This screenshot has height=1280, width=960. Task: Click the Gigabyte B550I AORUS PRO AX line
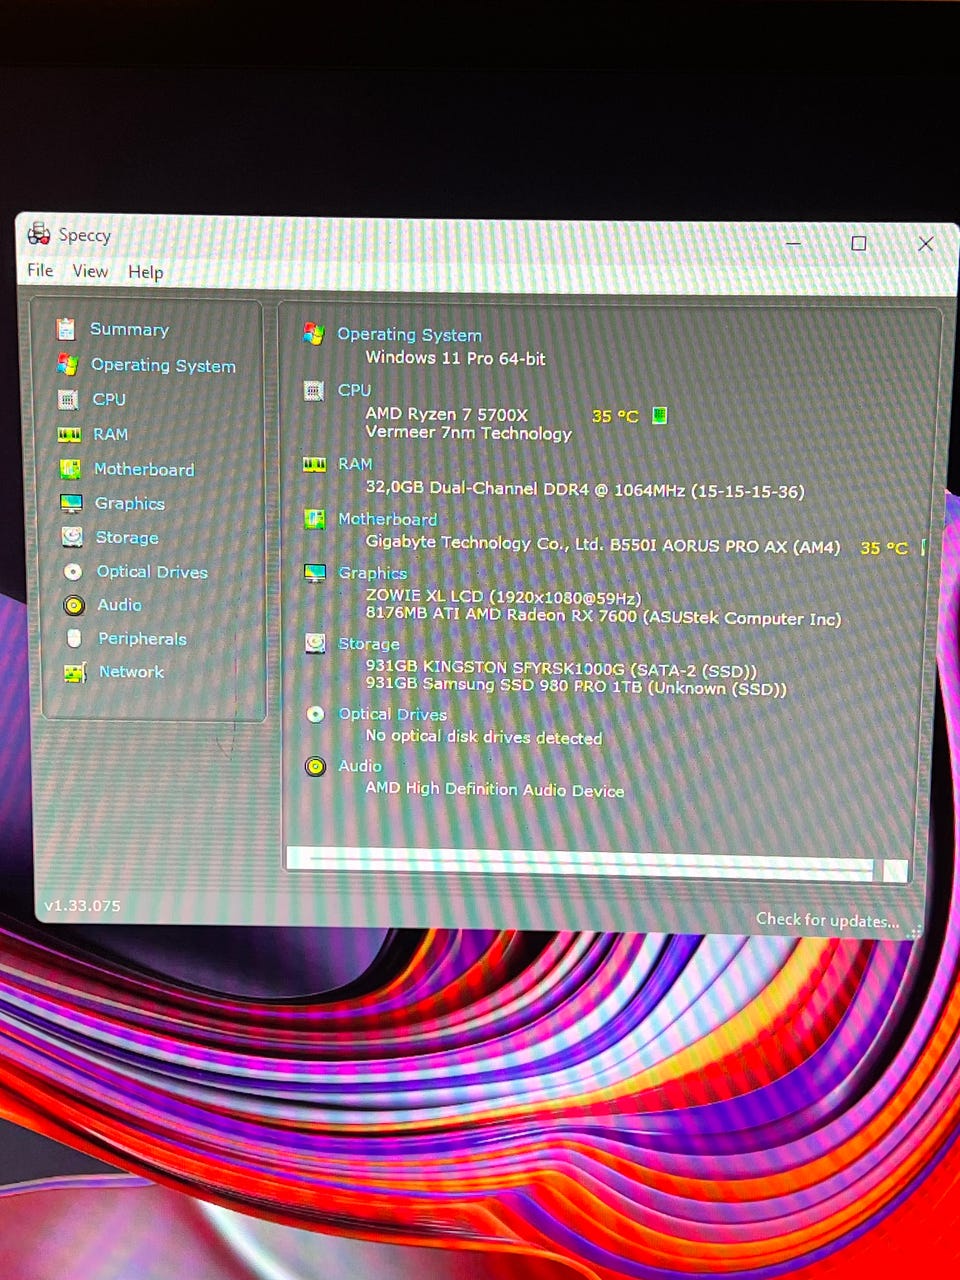point(603,545)
